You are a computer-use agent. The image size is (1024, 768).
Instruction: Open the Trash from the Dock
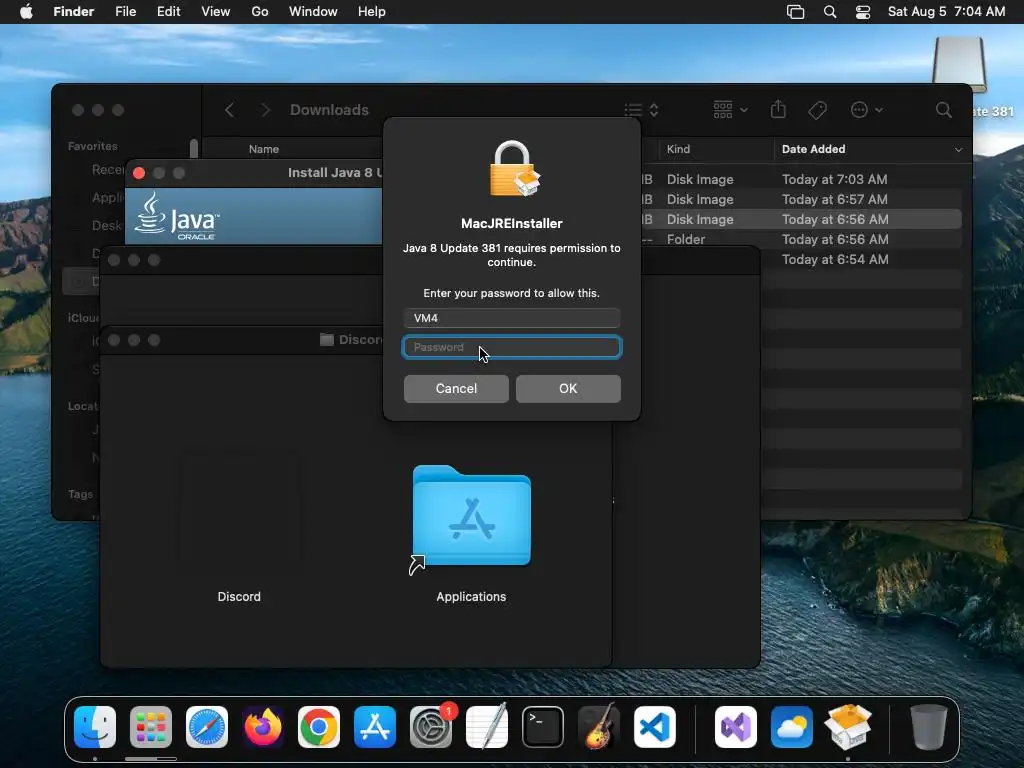coord(928,727)
